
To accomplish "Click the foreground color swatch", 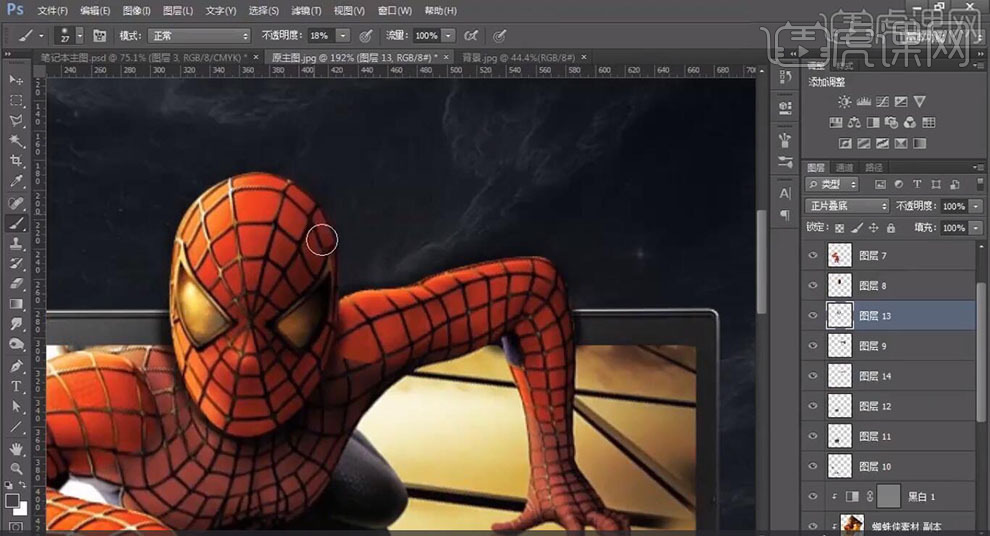I will pyautogui.click(x=12, y=499).
